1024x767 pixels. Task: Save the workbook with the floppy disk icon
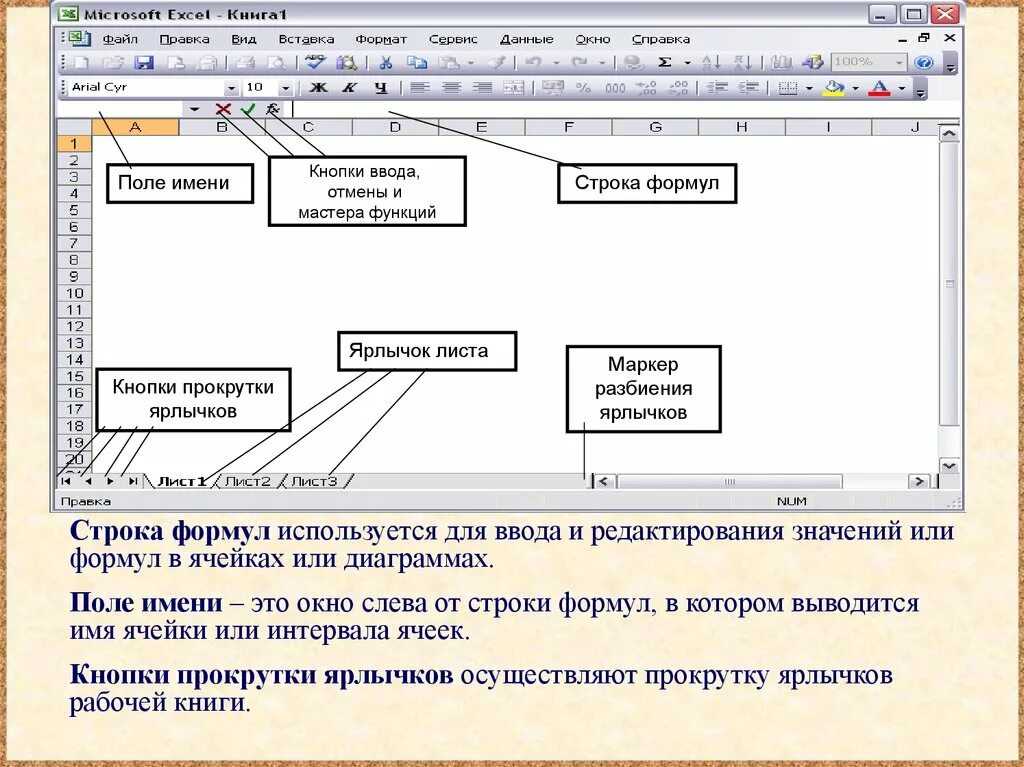tap(144, 63)
